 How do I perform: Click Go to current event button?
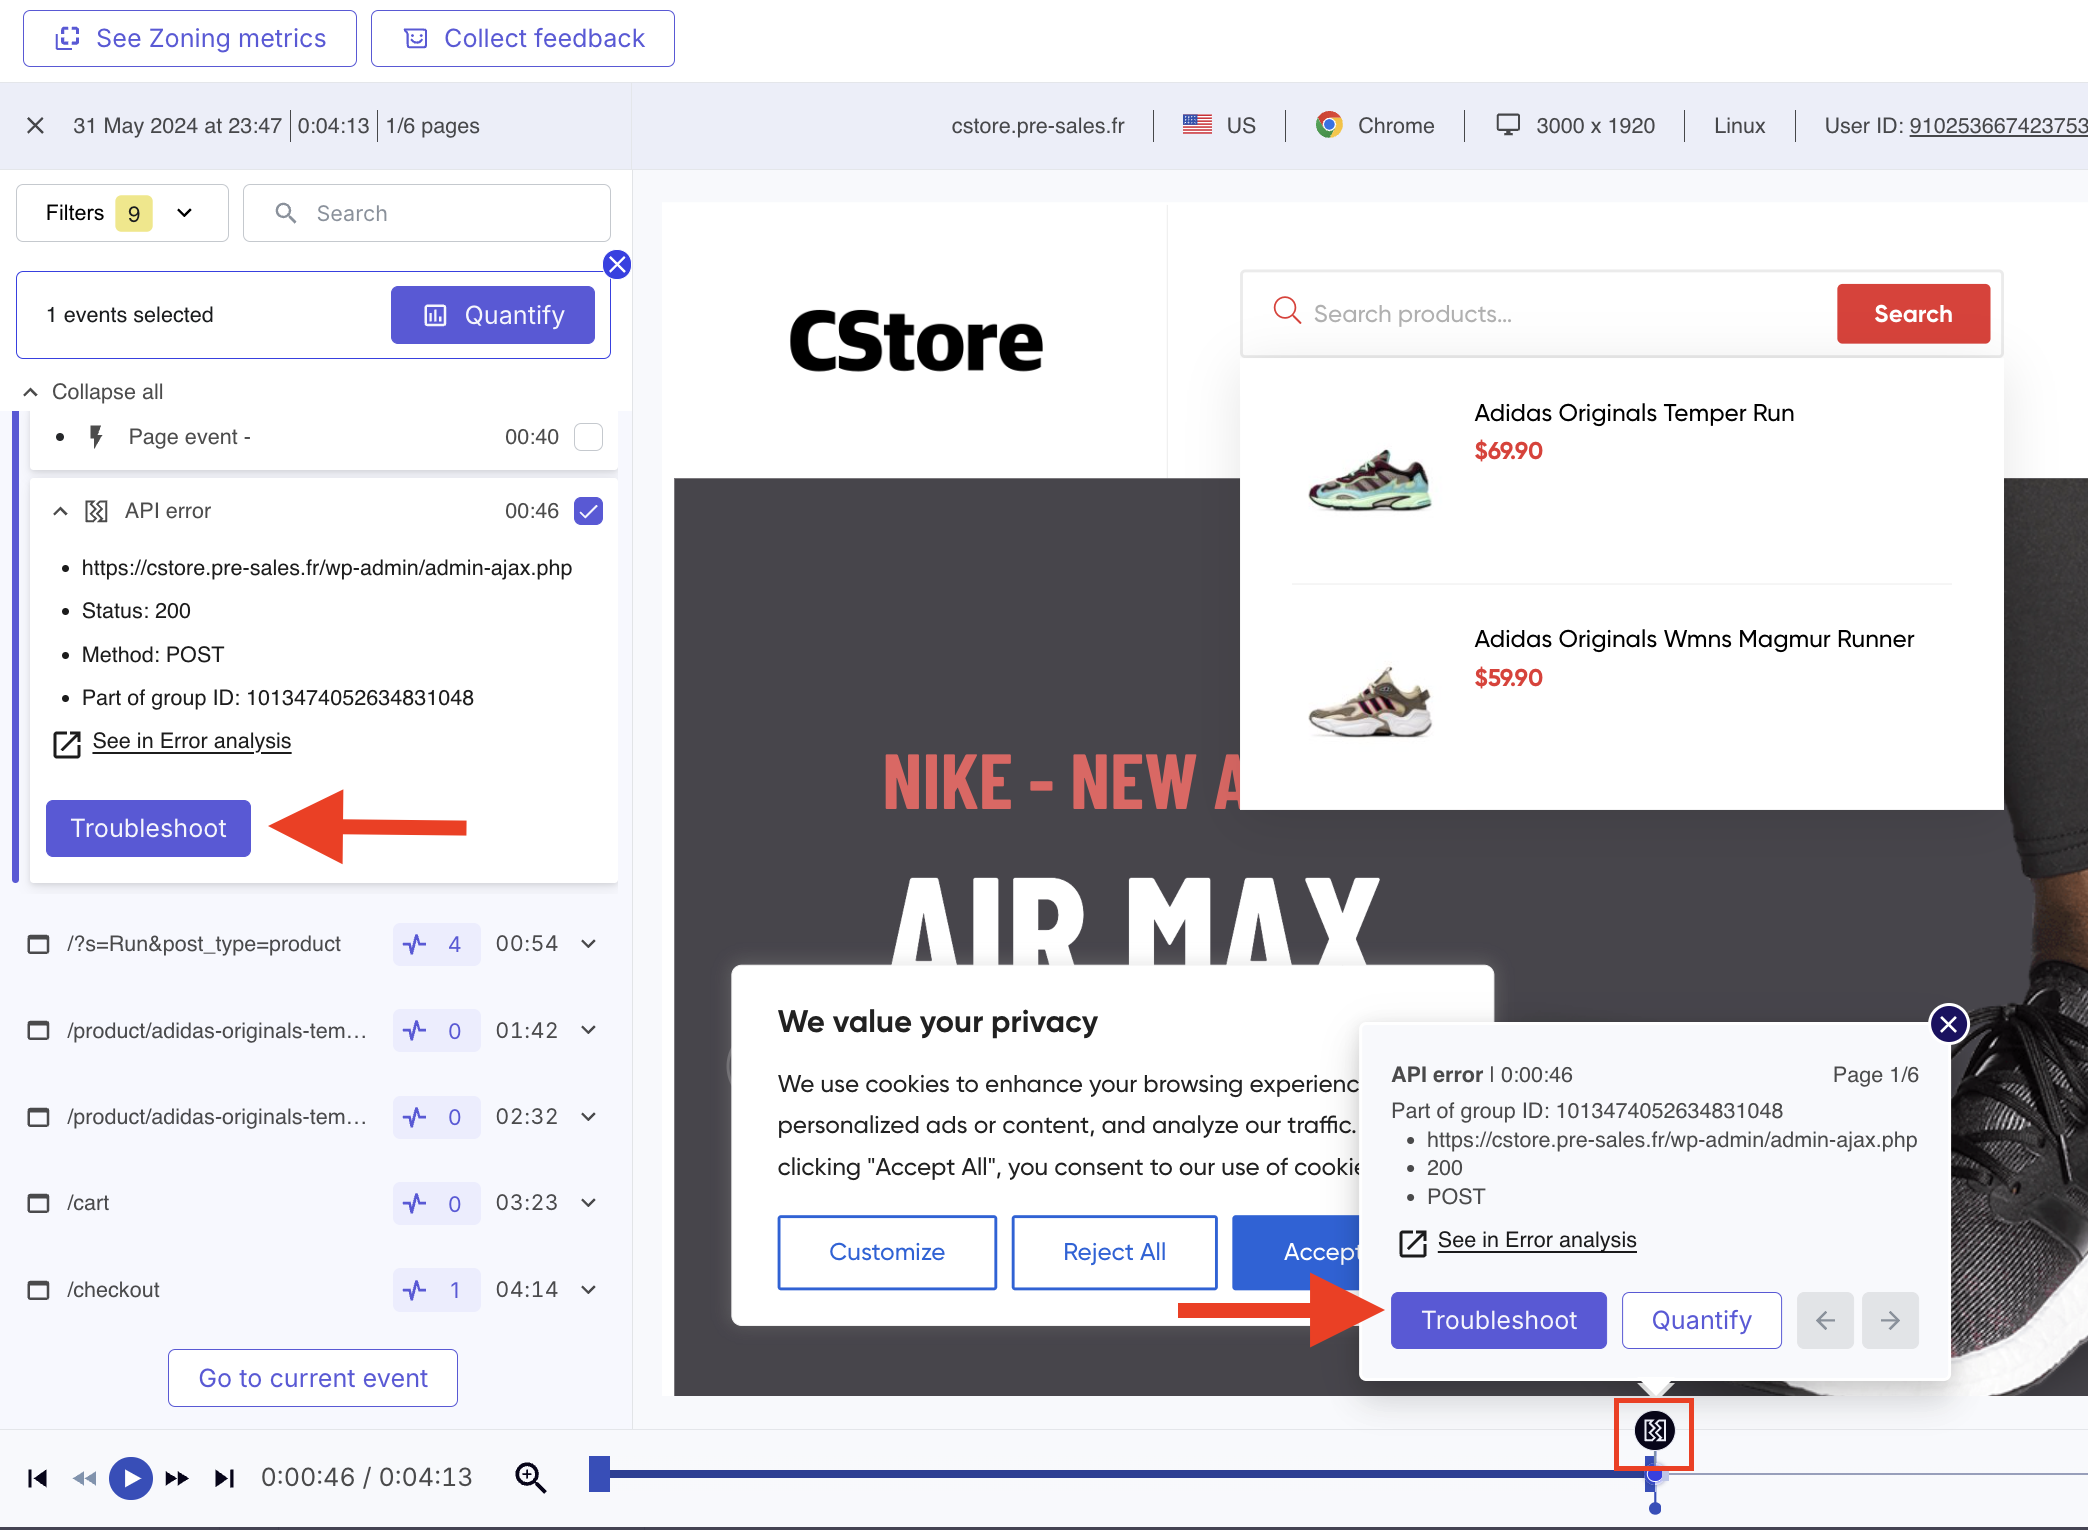pos(313,1378)
